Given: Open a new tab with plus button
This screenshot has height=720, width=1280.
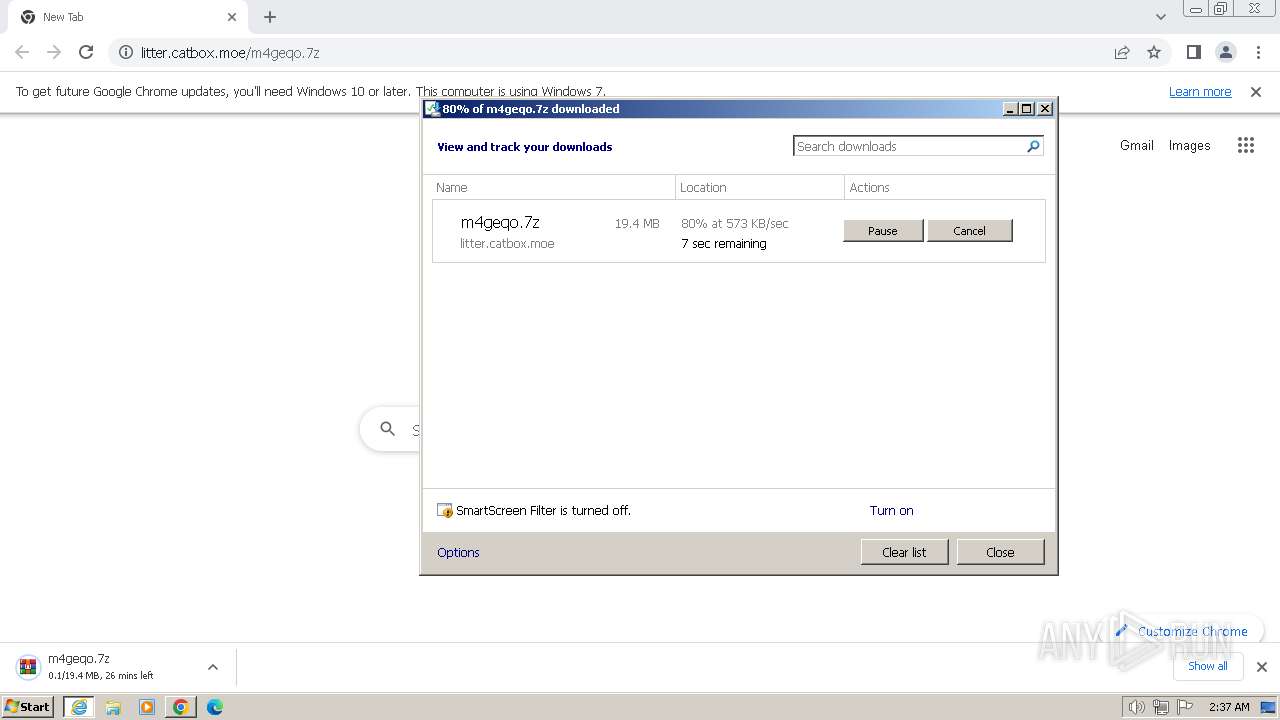Looking at the screenshot, I should 270,17.
